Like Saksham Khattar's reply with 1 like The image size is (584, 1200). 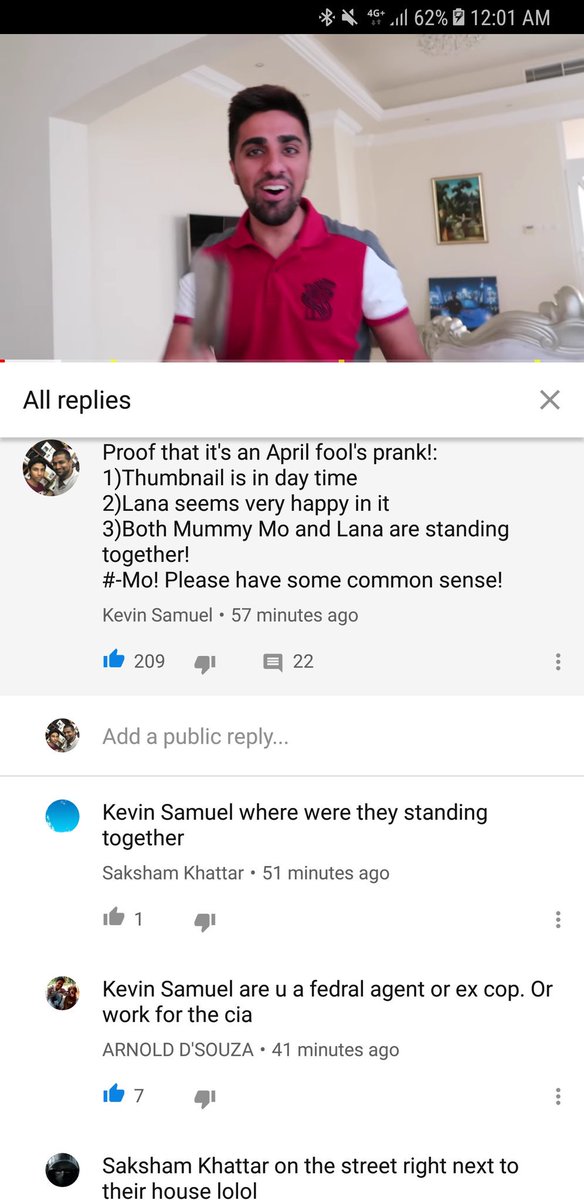[x=114, y=917]
